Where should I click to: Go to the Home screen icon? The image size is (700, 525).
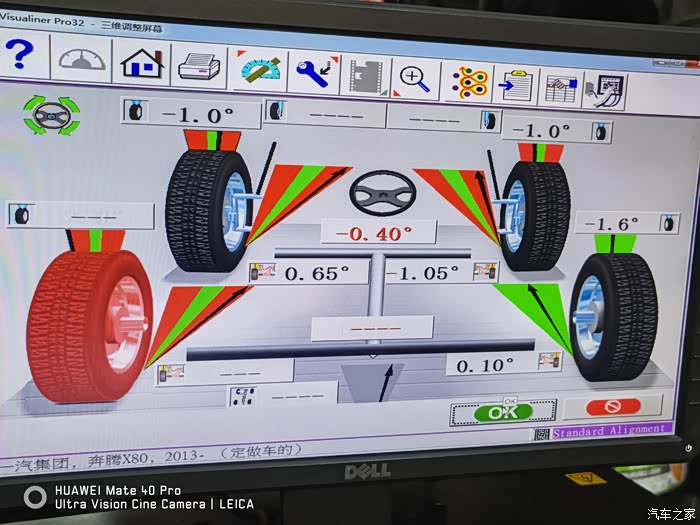point(142,64)
